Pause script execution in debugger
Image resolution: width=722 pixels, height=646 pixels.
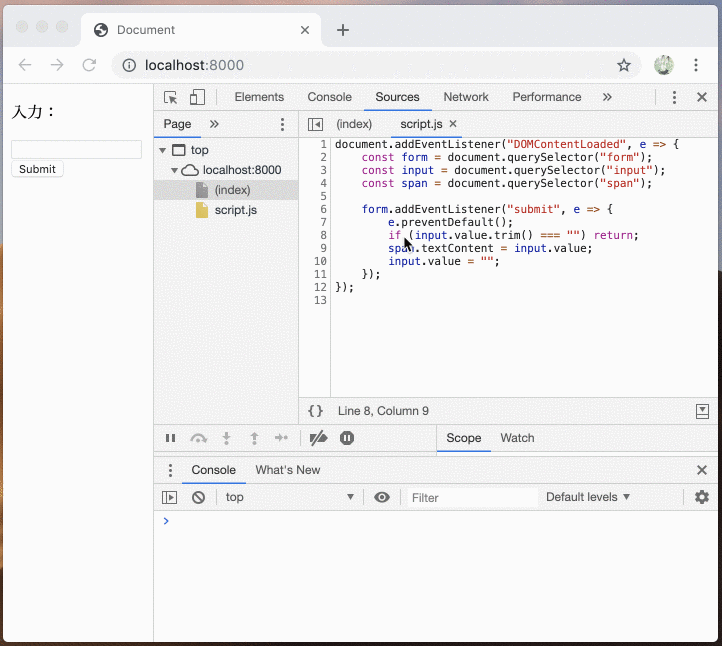pos(171,438)
